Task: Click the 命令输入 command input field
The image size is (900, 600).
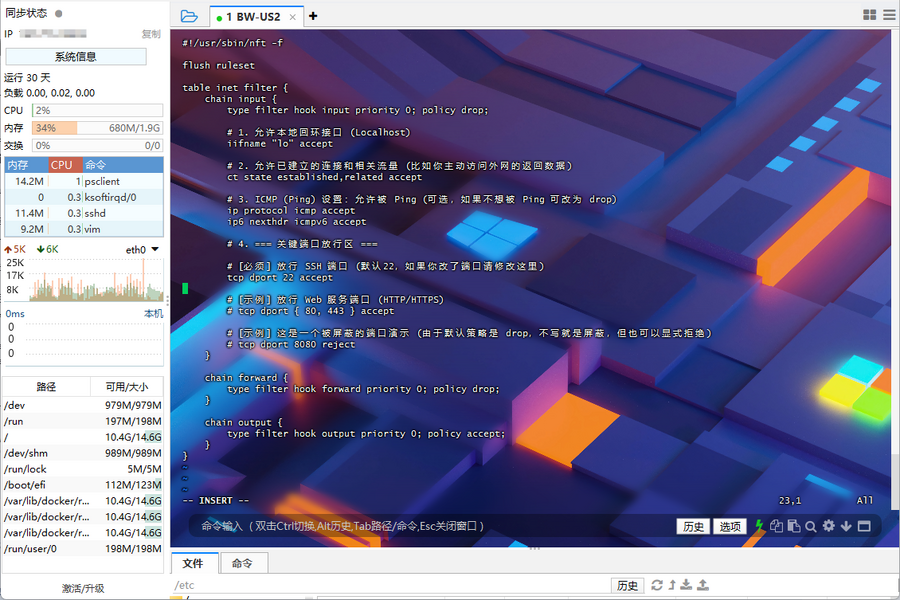Action: click(430, 526)
